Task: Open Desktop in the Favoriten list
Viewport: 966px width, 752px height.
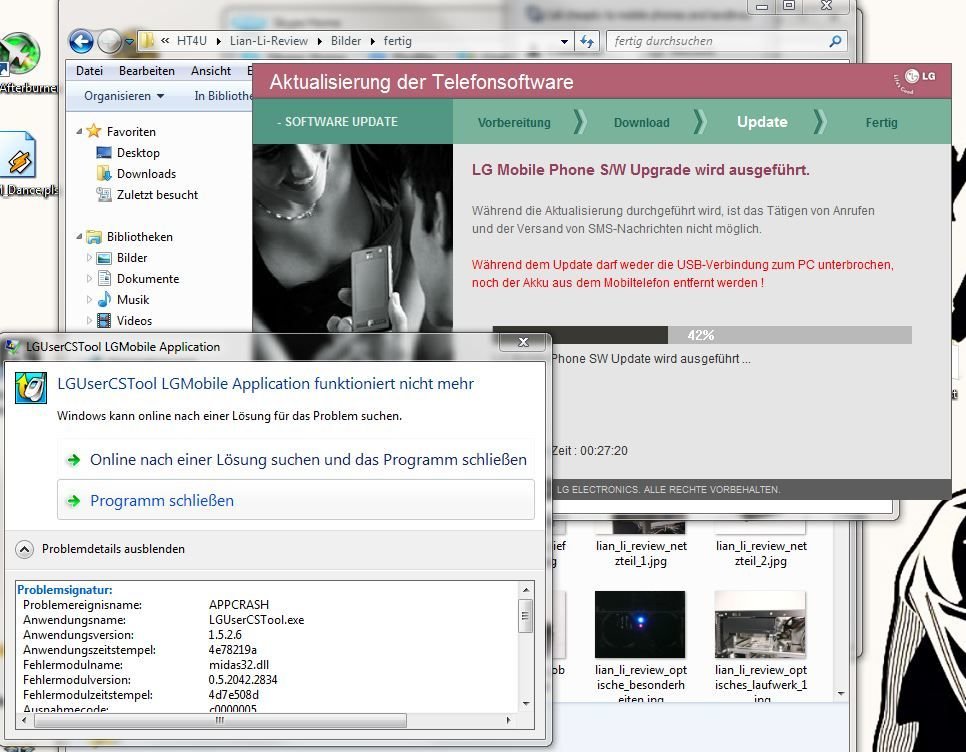Action: tap(138, 153)
